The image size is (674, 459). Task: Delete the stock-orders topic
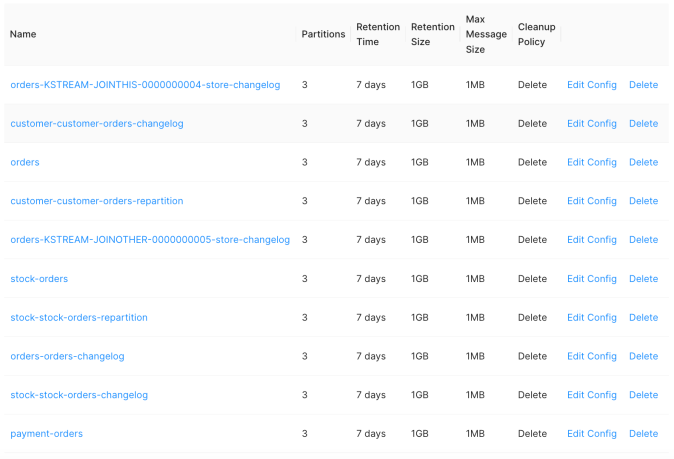(x=643, y=279)
